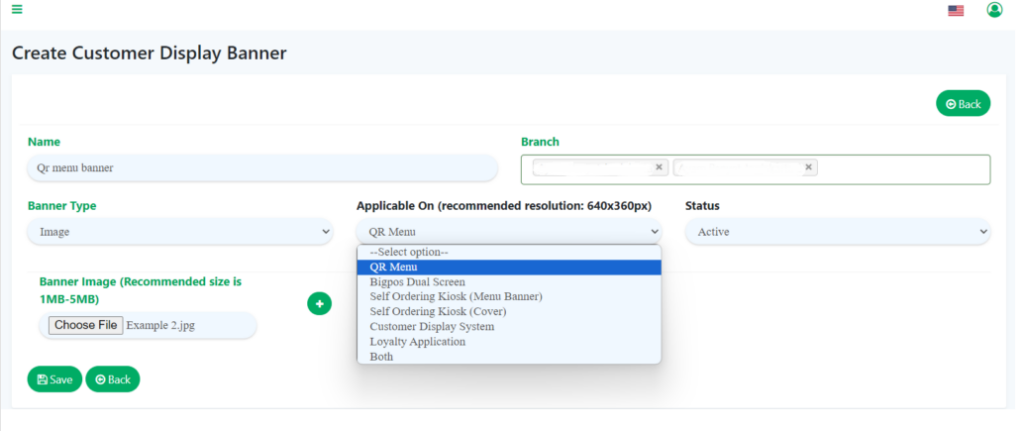Open the user profile avatar
This screenshot has height=431, width=1024.
click(x=994, y=10)
